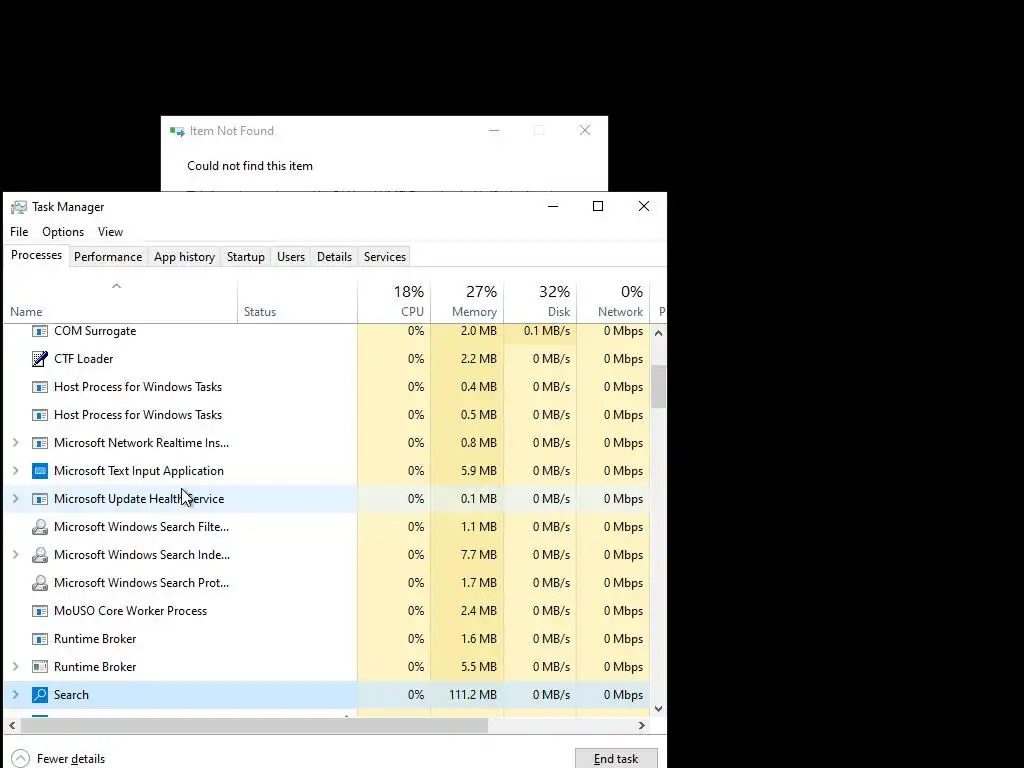Open the Options menu
This screenshot has height=768, width=1024.
click(x=63, y=232)
